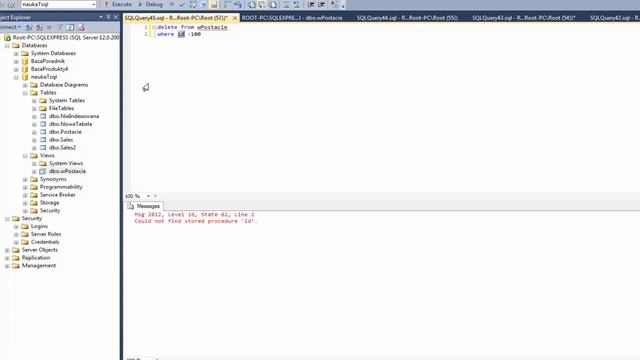Close the Object Explorer panel
The image size is (640, 360).
coord(116,17)
